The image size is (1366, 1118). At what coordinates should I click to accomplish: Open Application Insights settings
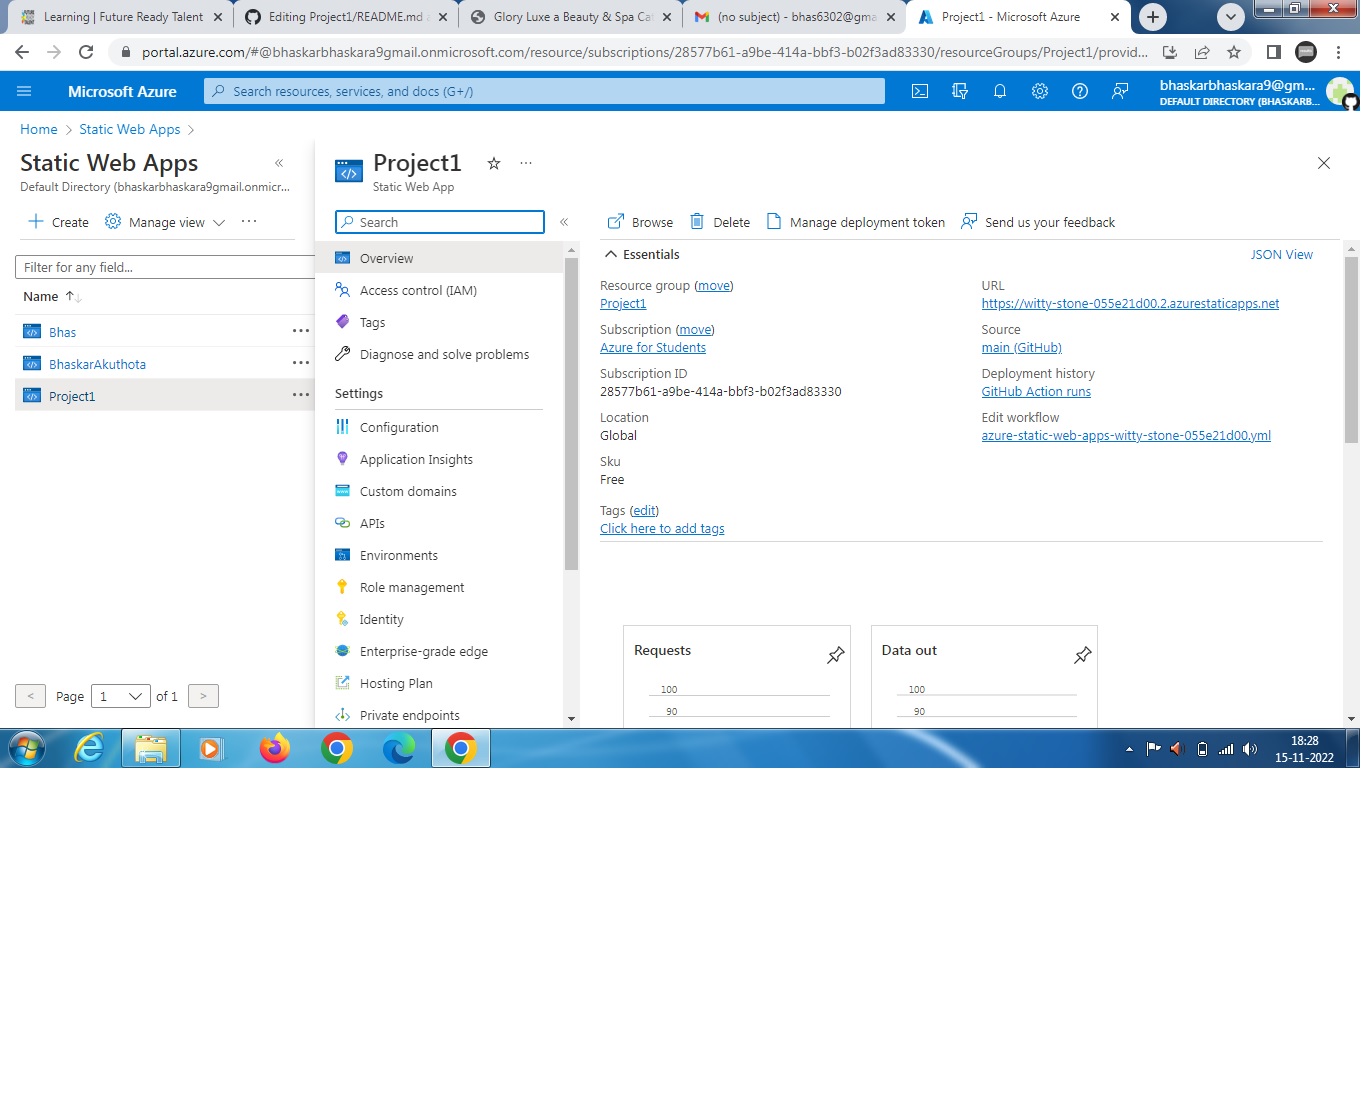click(x=416, y=459)
